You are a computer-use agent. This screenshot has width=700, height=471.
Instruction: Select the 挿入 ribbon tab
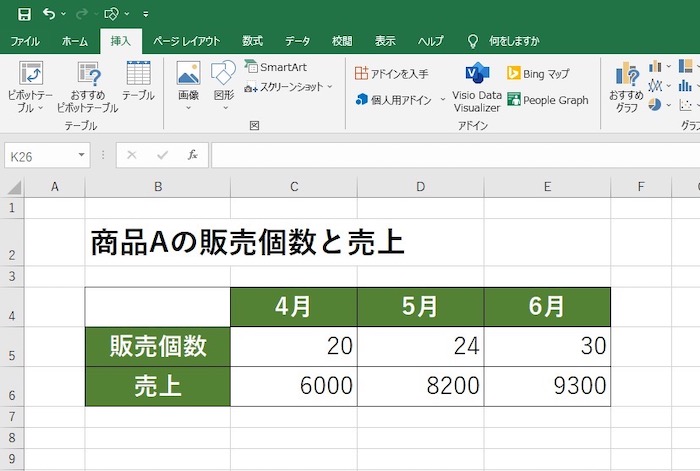121,41
